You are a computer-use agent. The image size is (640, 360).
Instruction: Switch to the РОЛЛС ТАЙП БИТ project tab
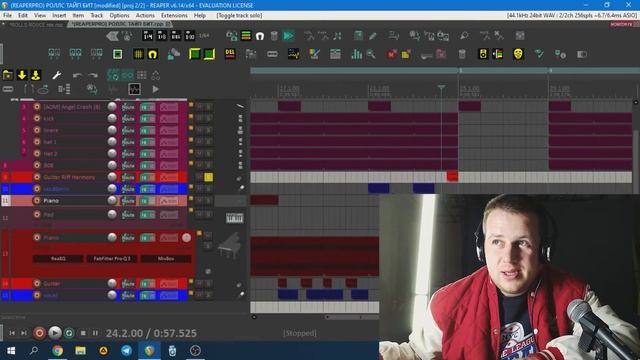click(x=121, y=24)
